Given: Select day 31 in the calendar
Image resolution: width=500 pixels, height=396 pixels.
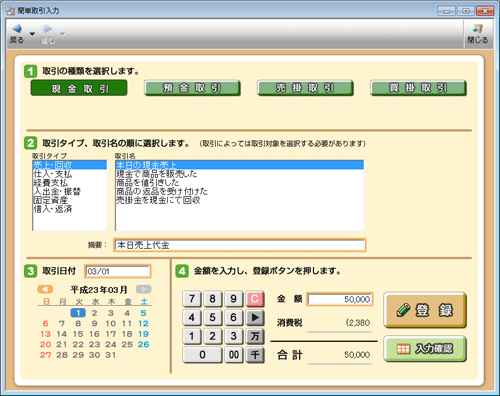Looking at the screenshot, I should (x=111, y=355).
